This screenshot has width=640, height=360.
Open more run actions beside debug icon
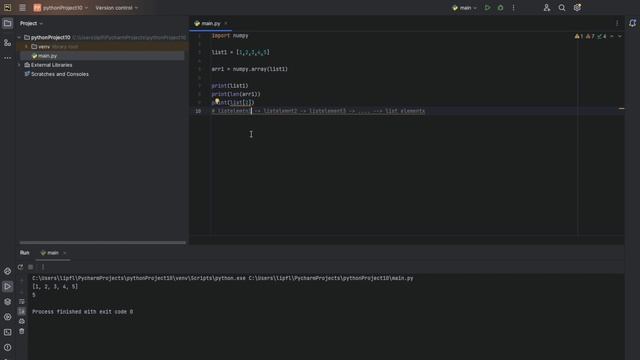[x=513, y=8]
